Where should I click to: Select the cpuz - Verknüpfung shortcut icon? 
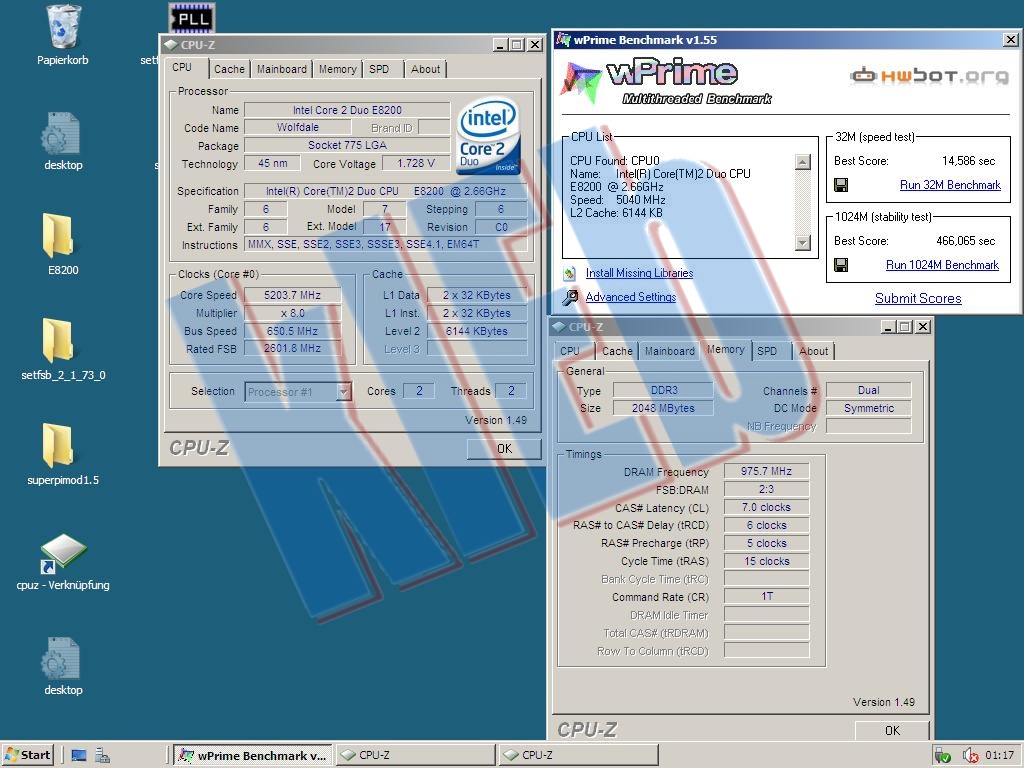tap(63, 552)
